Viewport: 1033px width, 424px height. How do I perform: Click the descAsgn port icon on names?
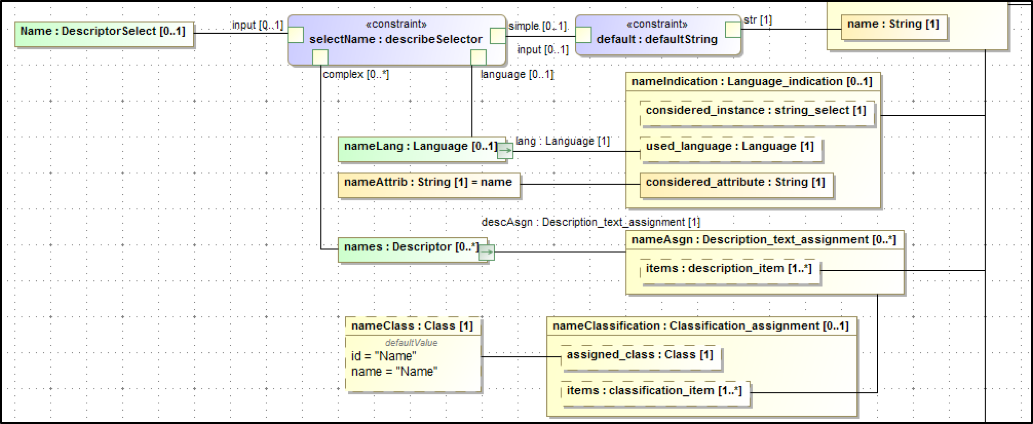click(x=487, y=253)
